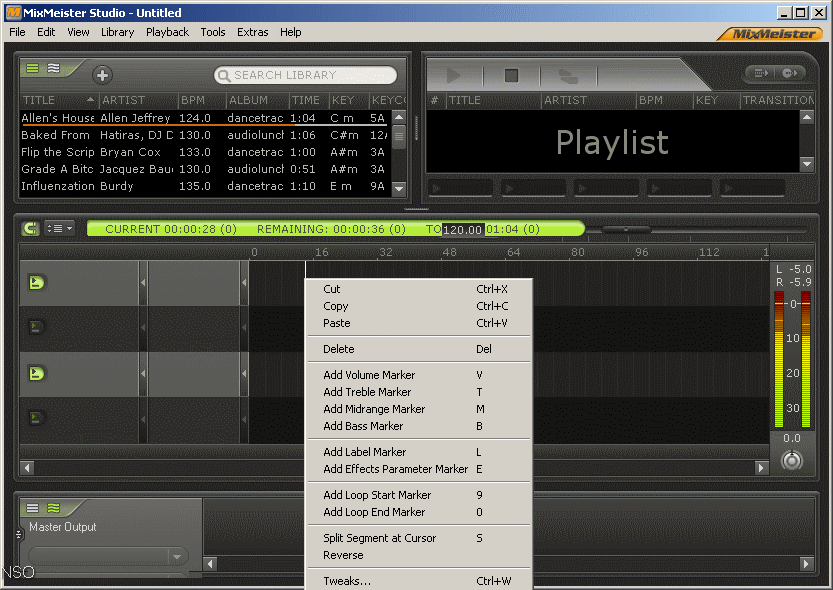Open the Help menu
This screenshot has height=590, width=833.
[291, 32]
